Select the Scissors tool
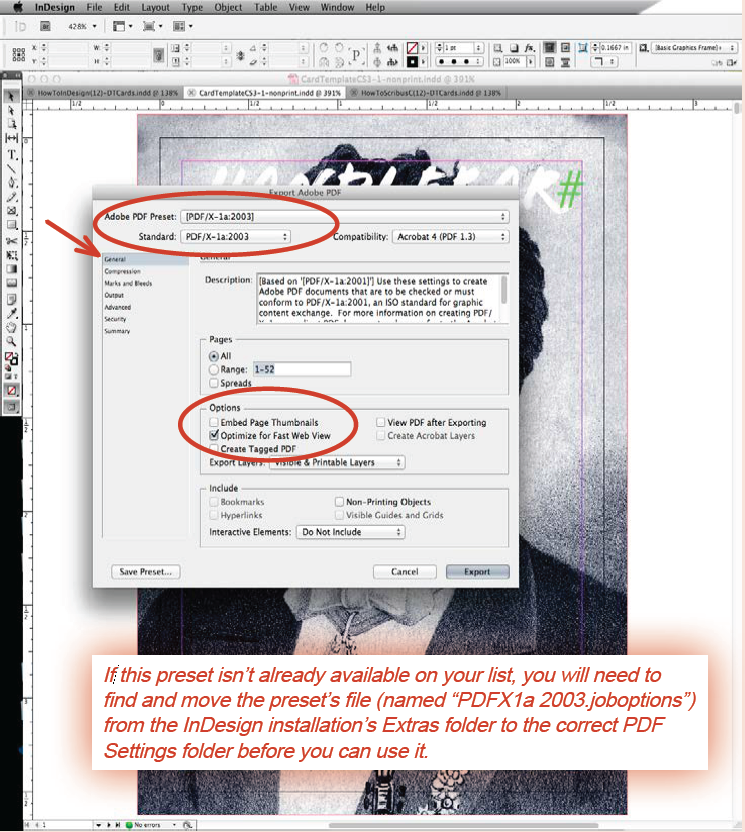Screen dimensions: 745x832 (12, 241)
